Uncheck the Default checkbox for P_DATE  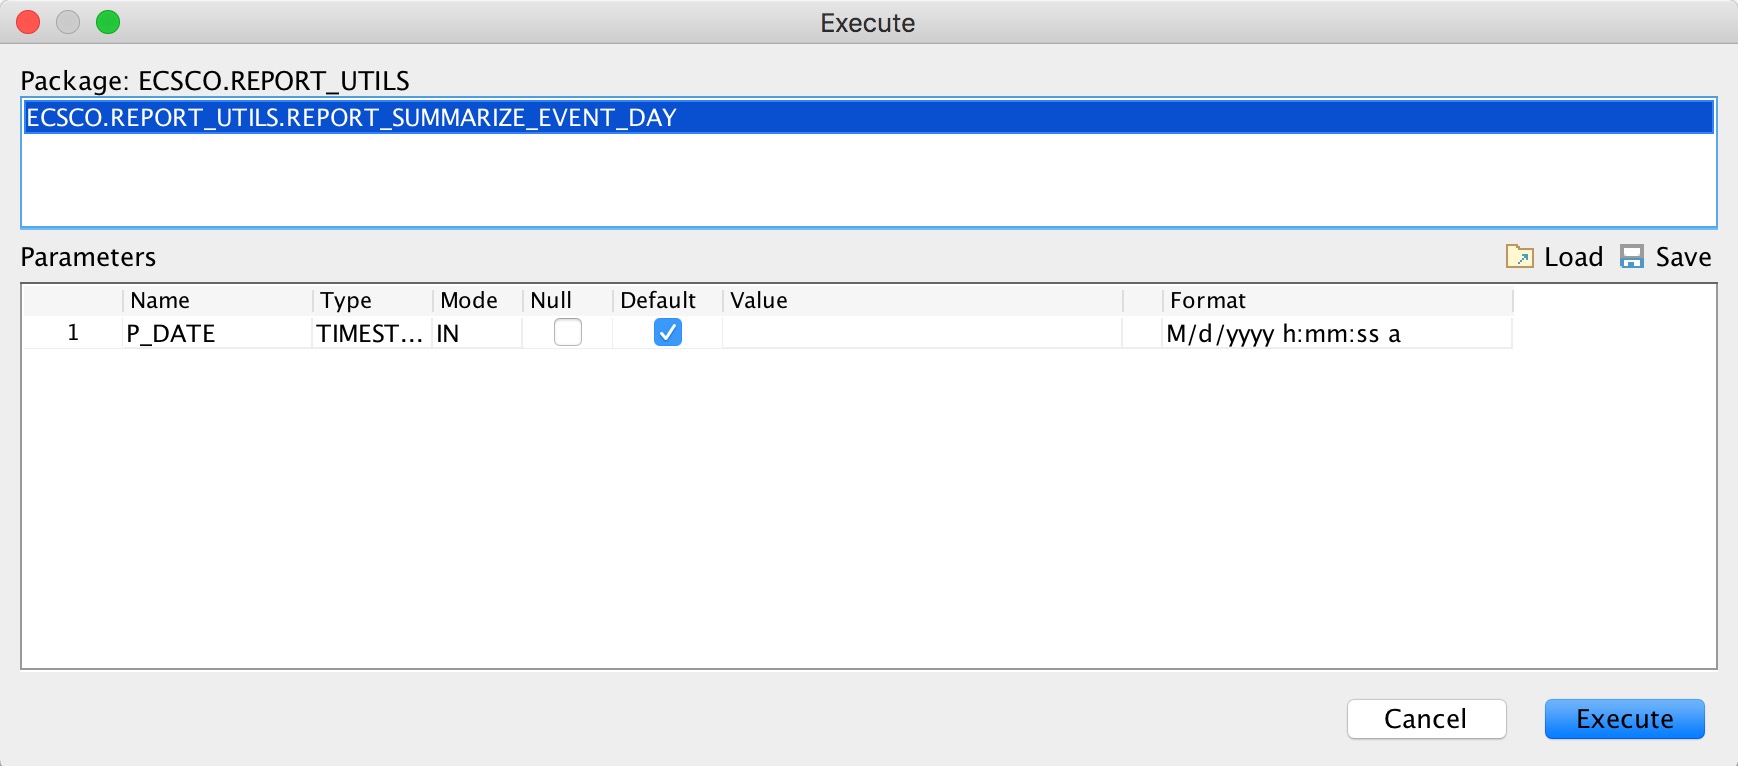(667, 332)
